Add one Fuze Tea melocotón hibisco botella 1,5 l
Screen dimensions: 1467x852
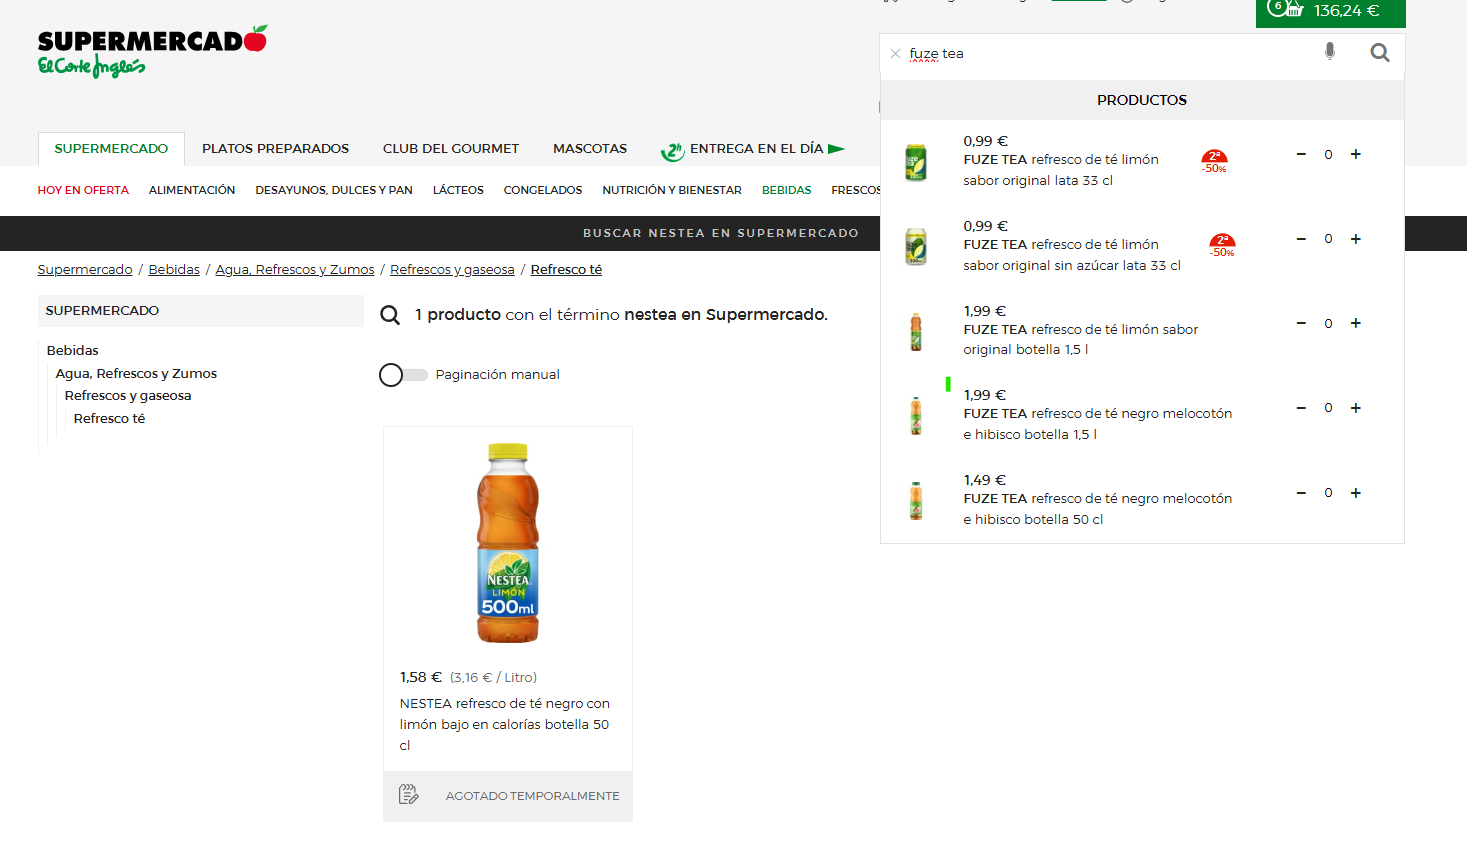coord(1356,408)
